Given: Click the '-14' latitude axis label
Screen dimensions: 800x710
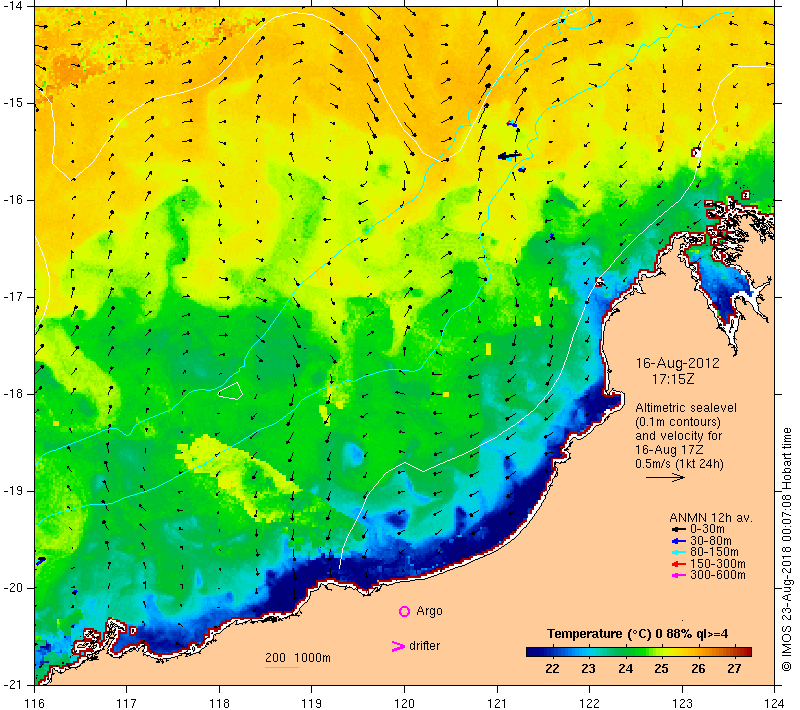Looking at the screenshot, I should coord(13,6).
